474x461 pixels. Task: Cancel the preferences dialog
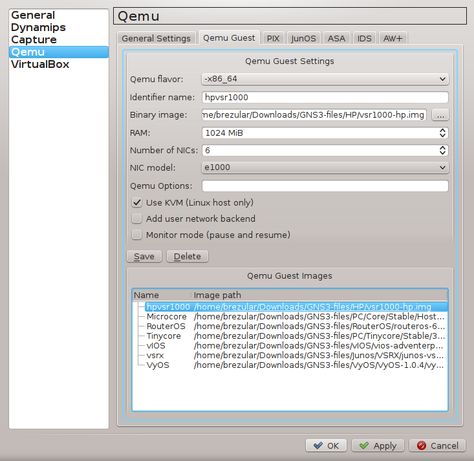tap(437, 446)
